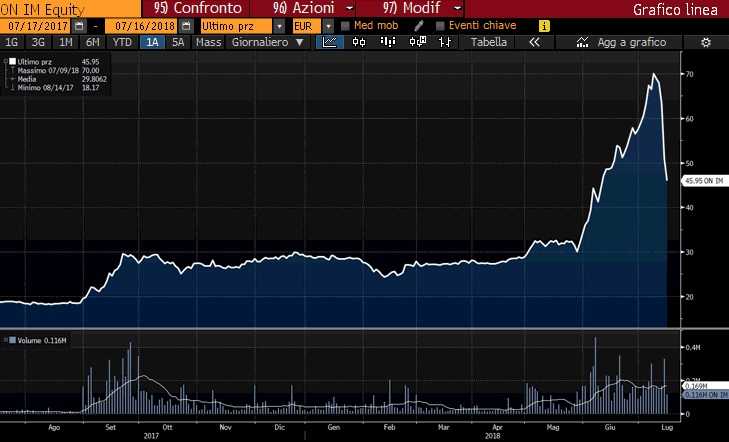Open 96) Azioni menu
The image size is (729, 442).
coord(303,8)
